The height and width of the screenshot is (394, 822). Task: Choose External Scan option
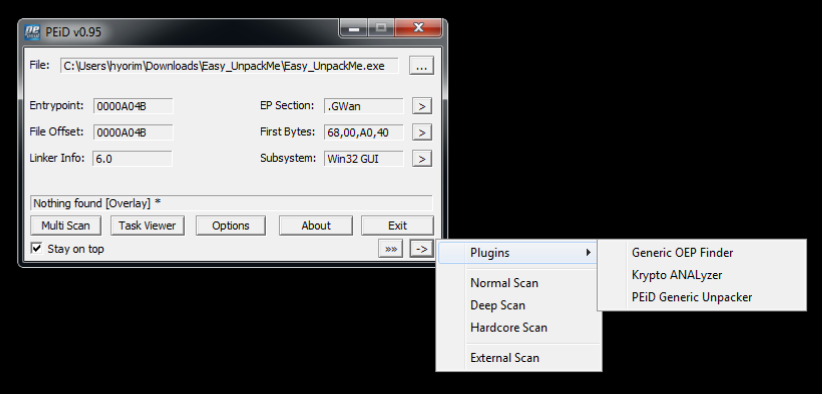518,358
